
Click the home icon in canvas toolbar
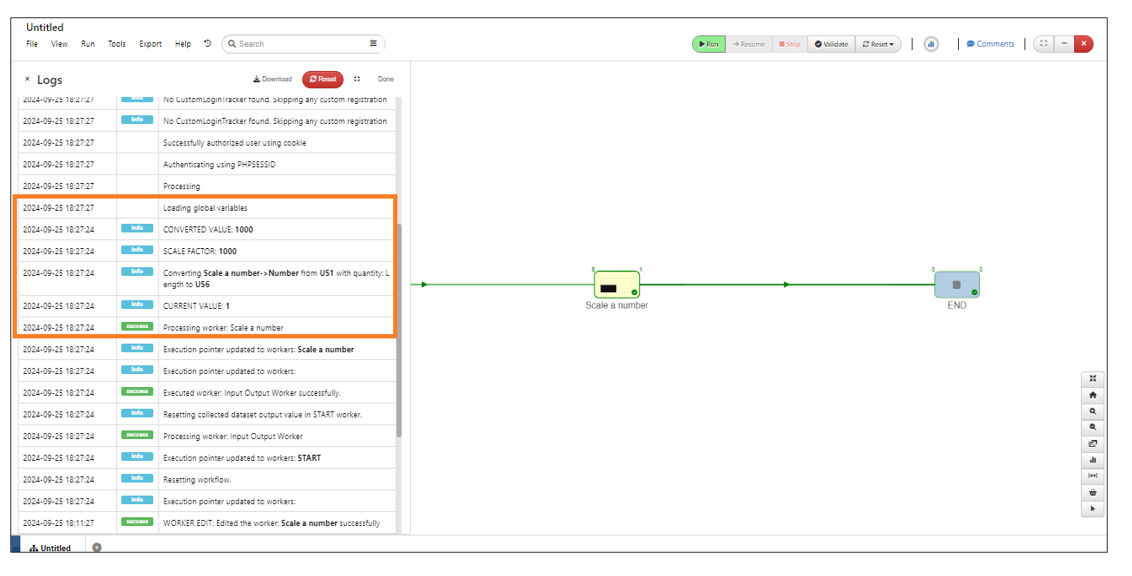click(x=1093, y=395)
